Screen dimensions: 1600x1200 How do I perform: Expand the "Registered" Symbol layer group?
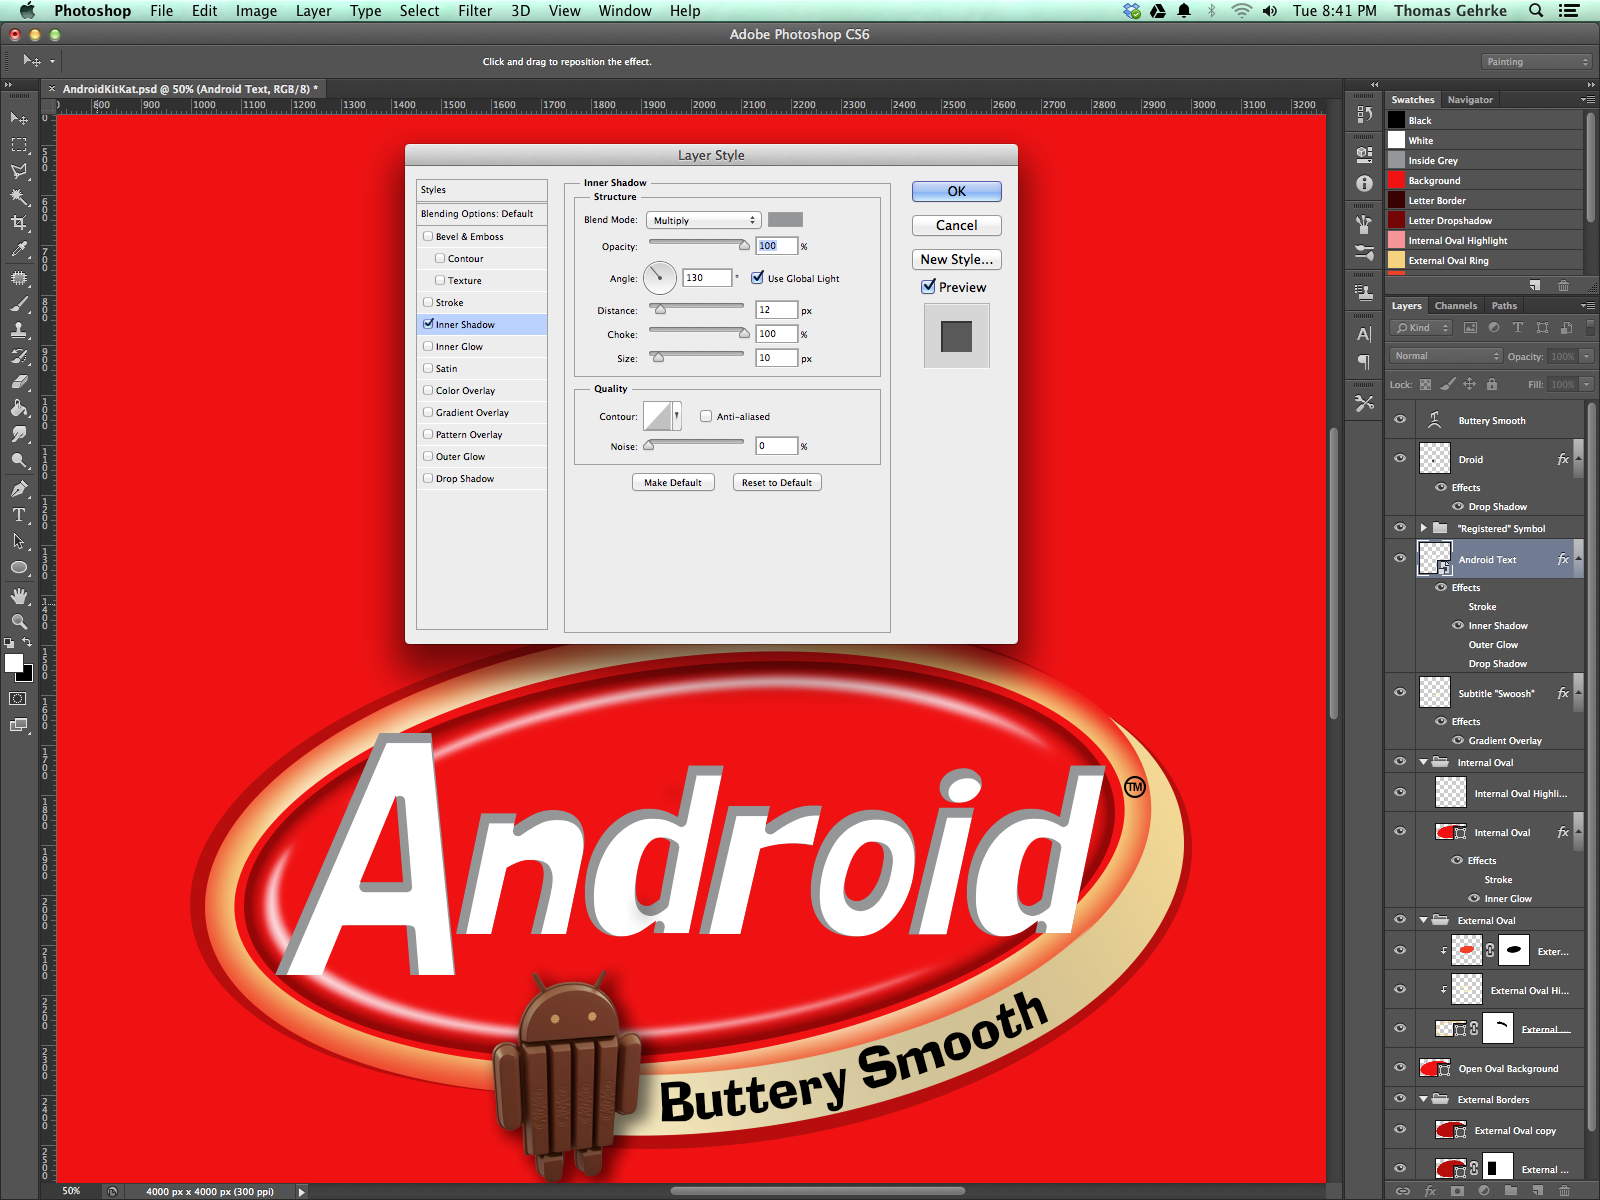pyautogui.click(x=1424, y=528)
